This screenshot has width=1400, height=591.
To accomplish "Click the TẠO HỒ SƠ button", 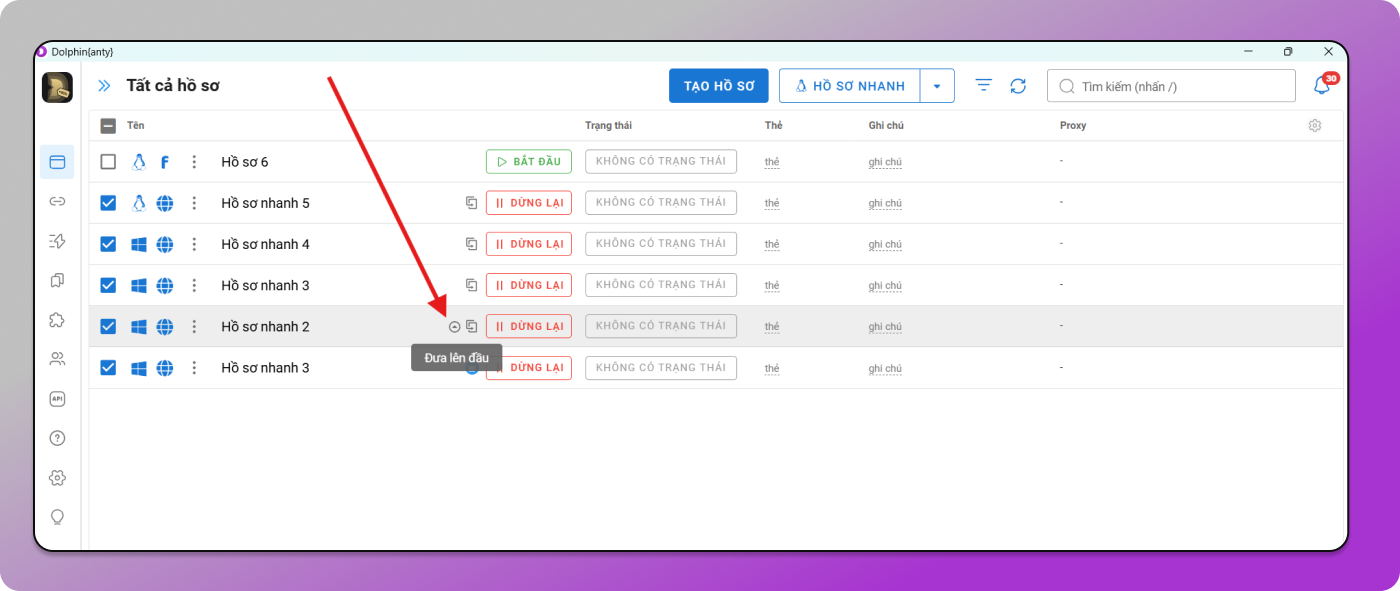I will coord(718,86).
